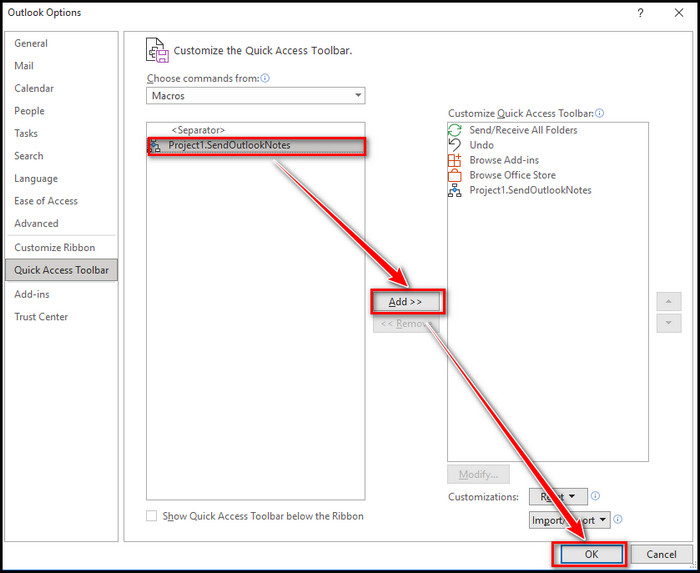This screenshot has height=573, width=700.
Task: Click info icon next to Import/Export button
Action: (x=617, y=519)
